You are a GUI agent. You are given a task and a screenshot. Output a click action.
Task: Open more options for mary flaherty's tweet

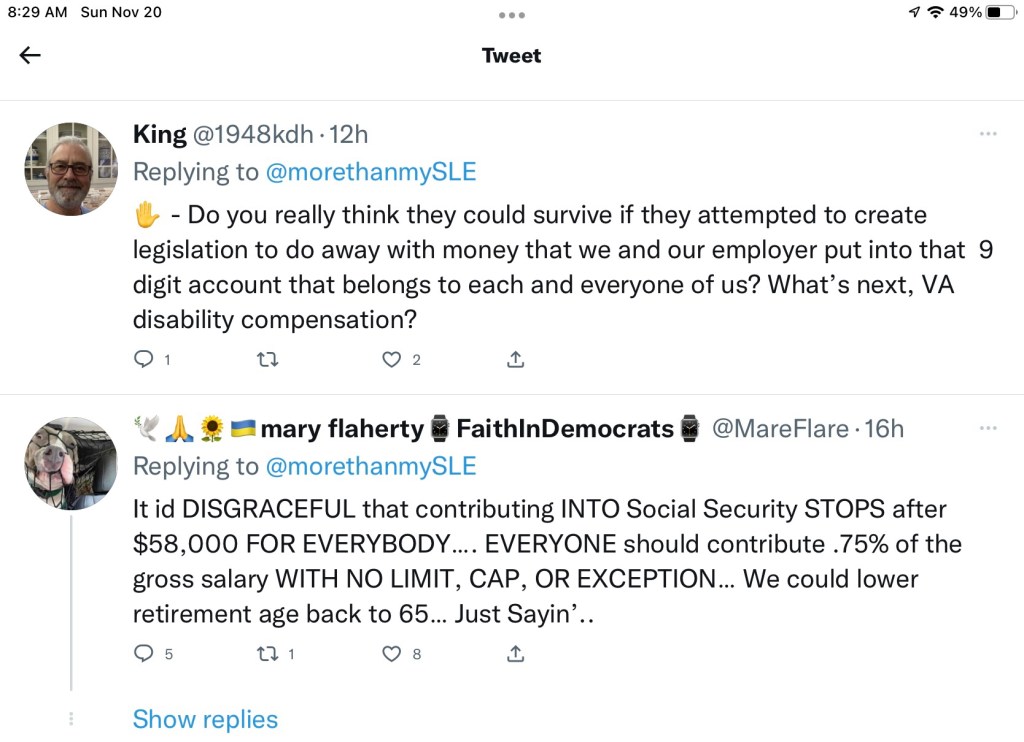click(988, 428)
